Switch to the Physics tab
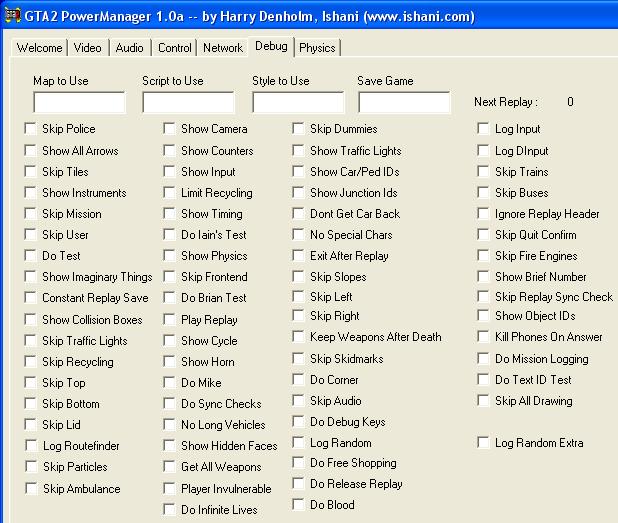This screenshot has width=618, height=523. click(x=317, y=48)
